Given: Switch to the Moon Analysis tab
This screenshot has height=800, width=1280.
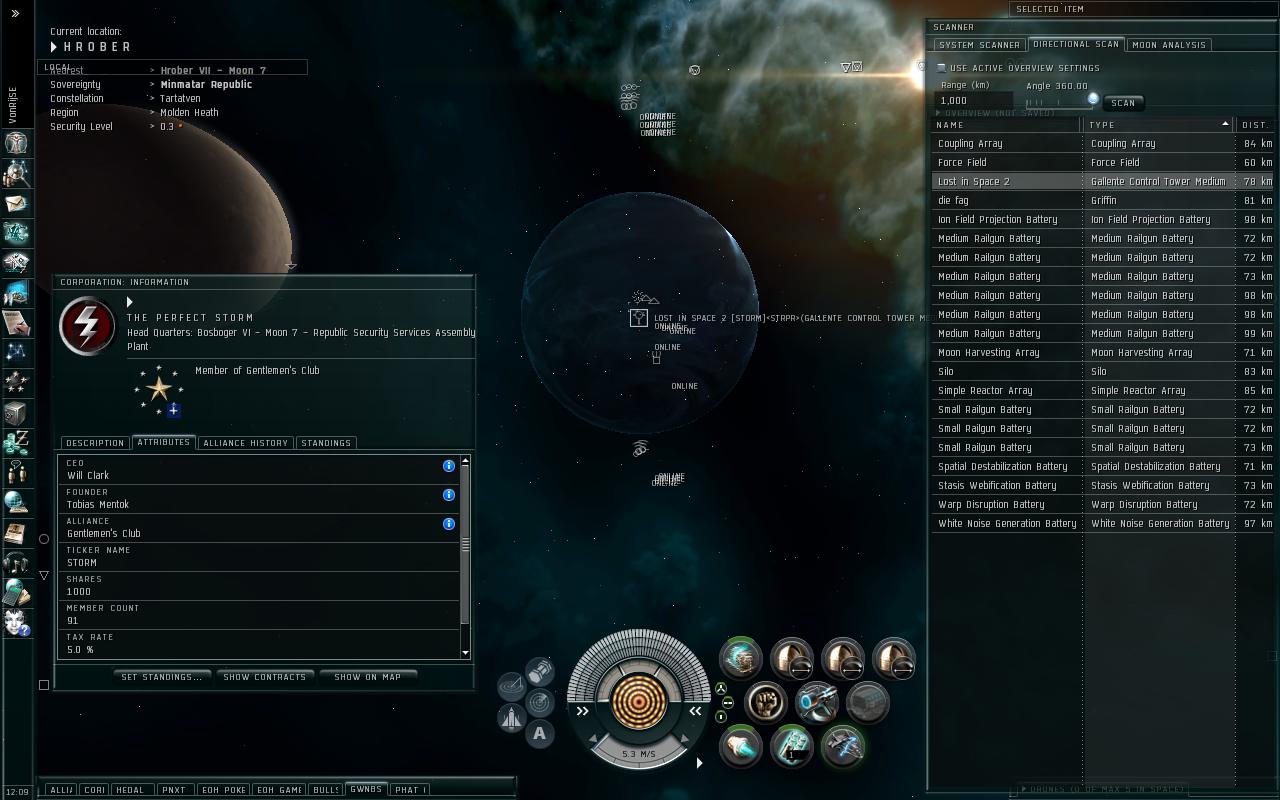Looking at the screenshot, I should pos(1169,45).
